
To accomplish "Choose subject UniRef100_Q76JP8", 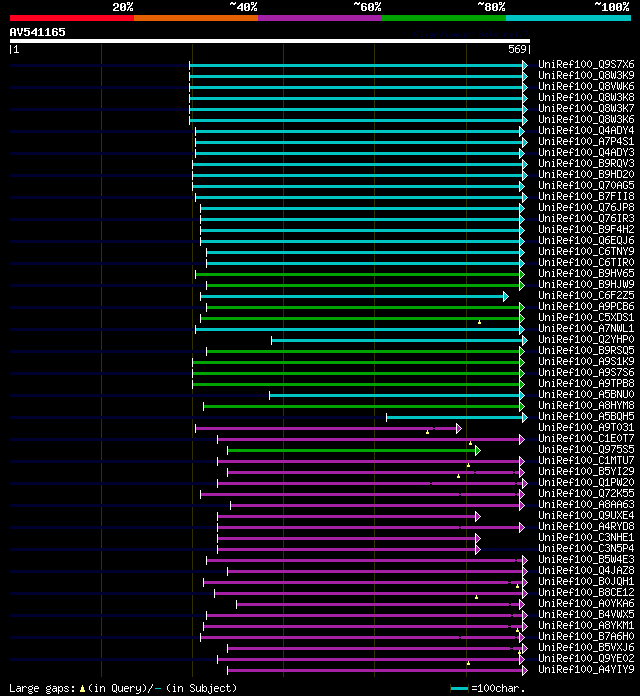I will click(586, 207).
